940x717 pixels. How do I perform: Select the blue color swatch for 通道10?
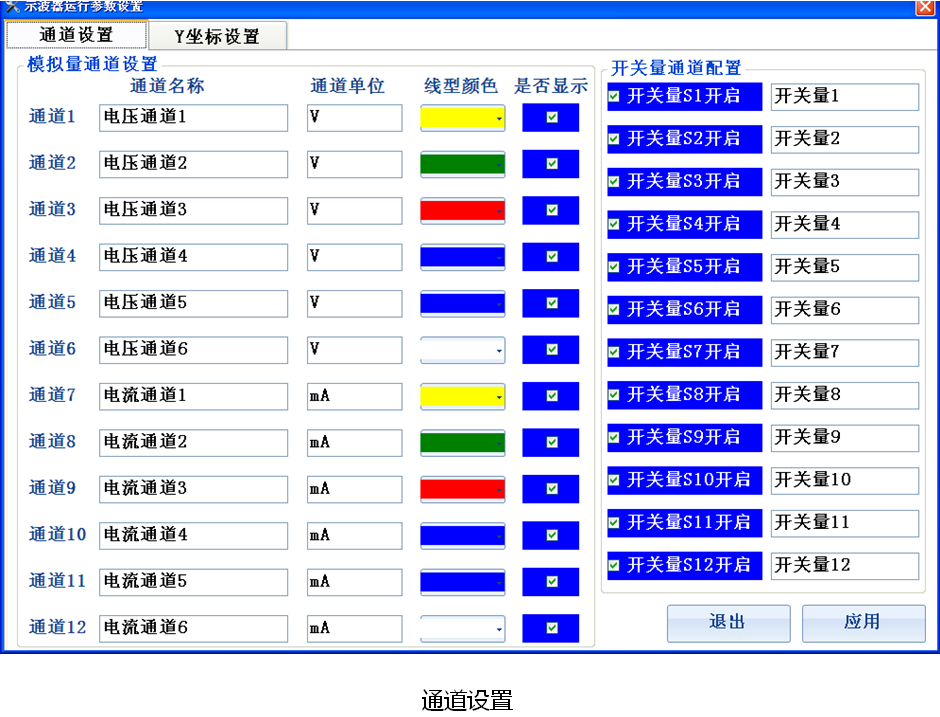[x=458, y=536]
